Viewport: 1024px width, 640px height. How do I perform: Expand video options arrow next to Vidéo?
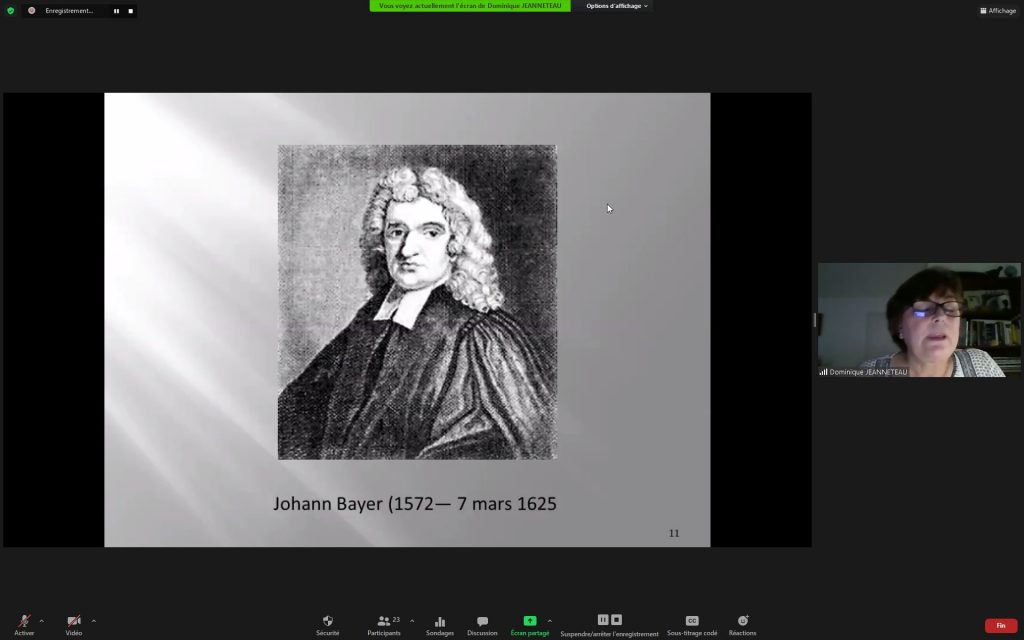93,620
